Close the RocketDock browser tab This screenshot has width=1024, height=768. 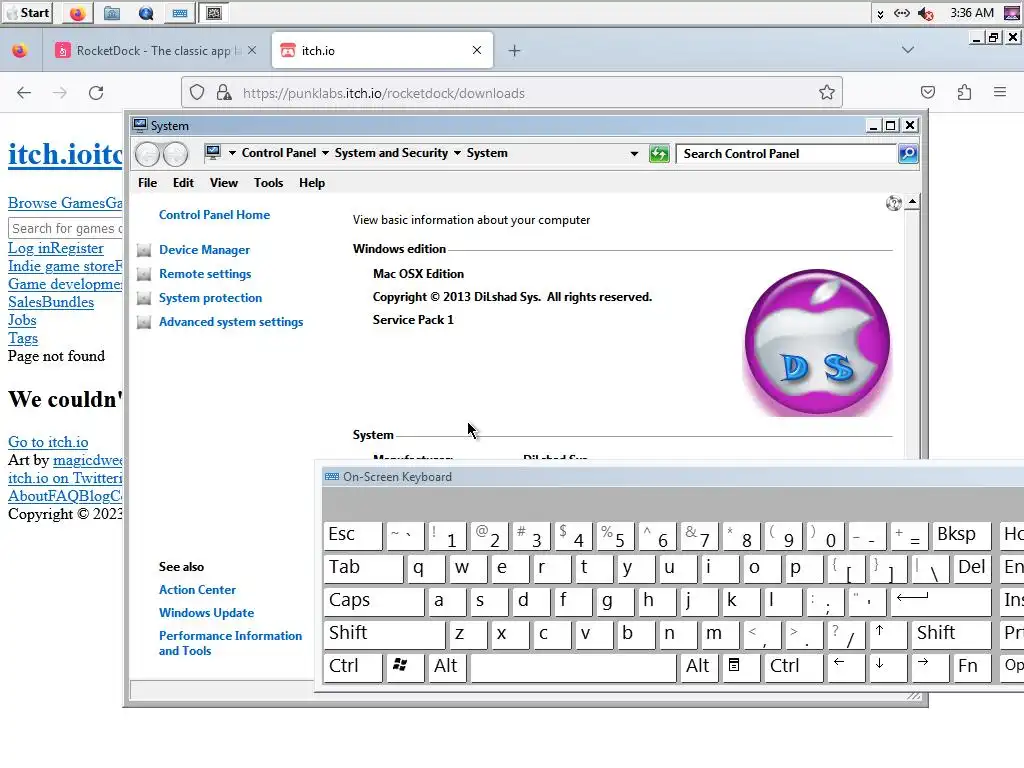[252, 50]
